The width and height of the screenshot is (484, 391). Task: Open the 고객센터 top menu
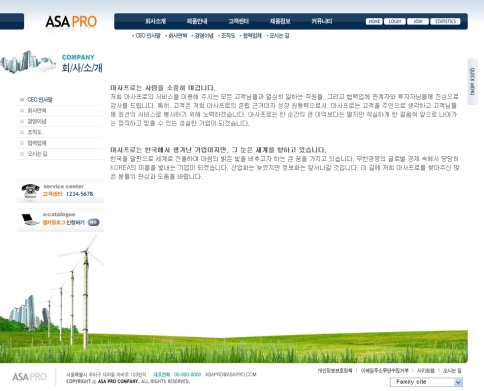[238, 21]
